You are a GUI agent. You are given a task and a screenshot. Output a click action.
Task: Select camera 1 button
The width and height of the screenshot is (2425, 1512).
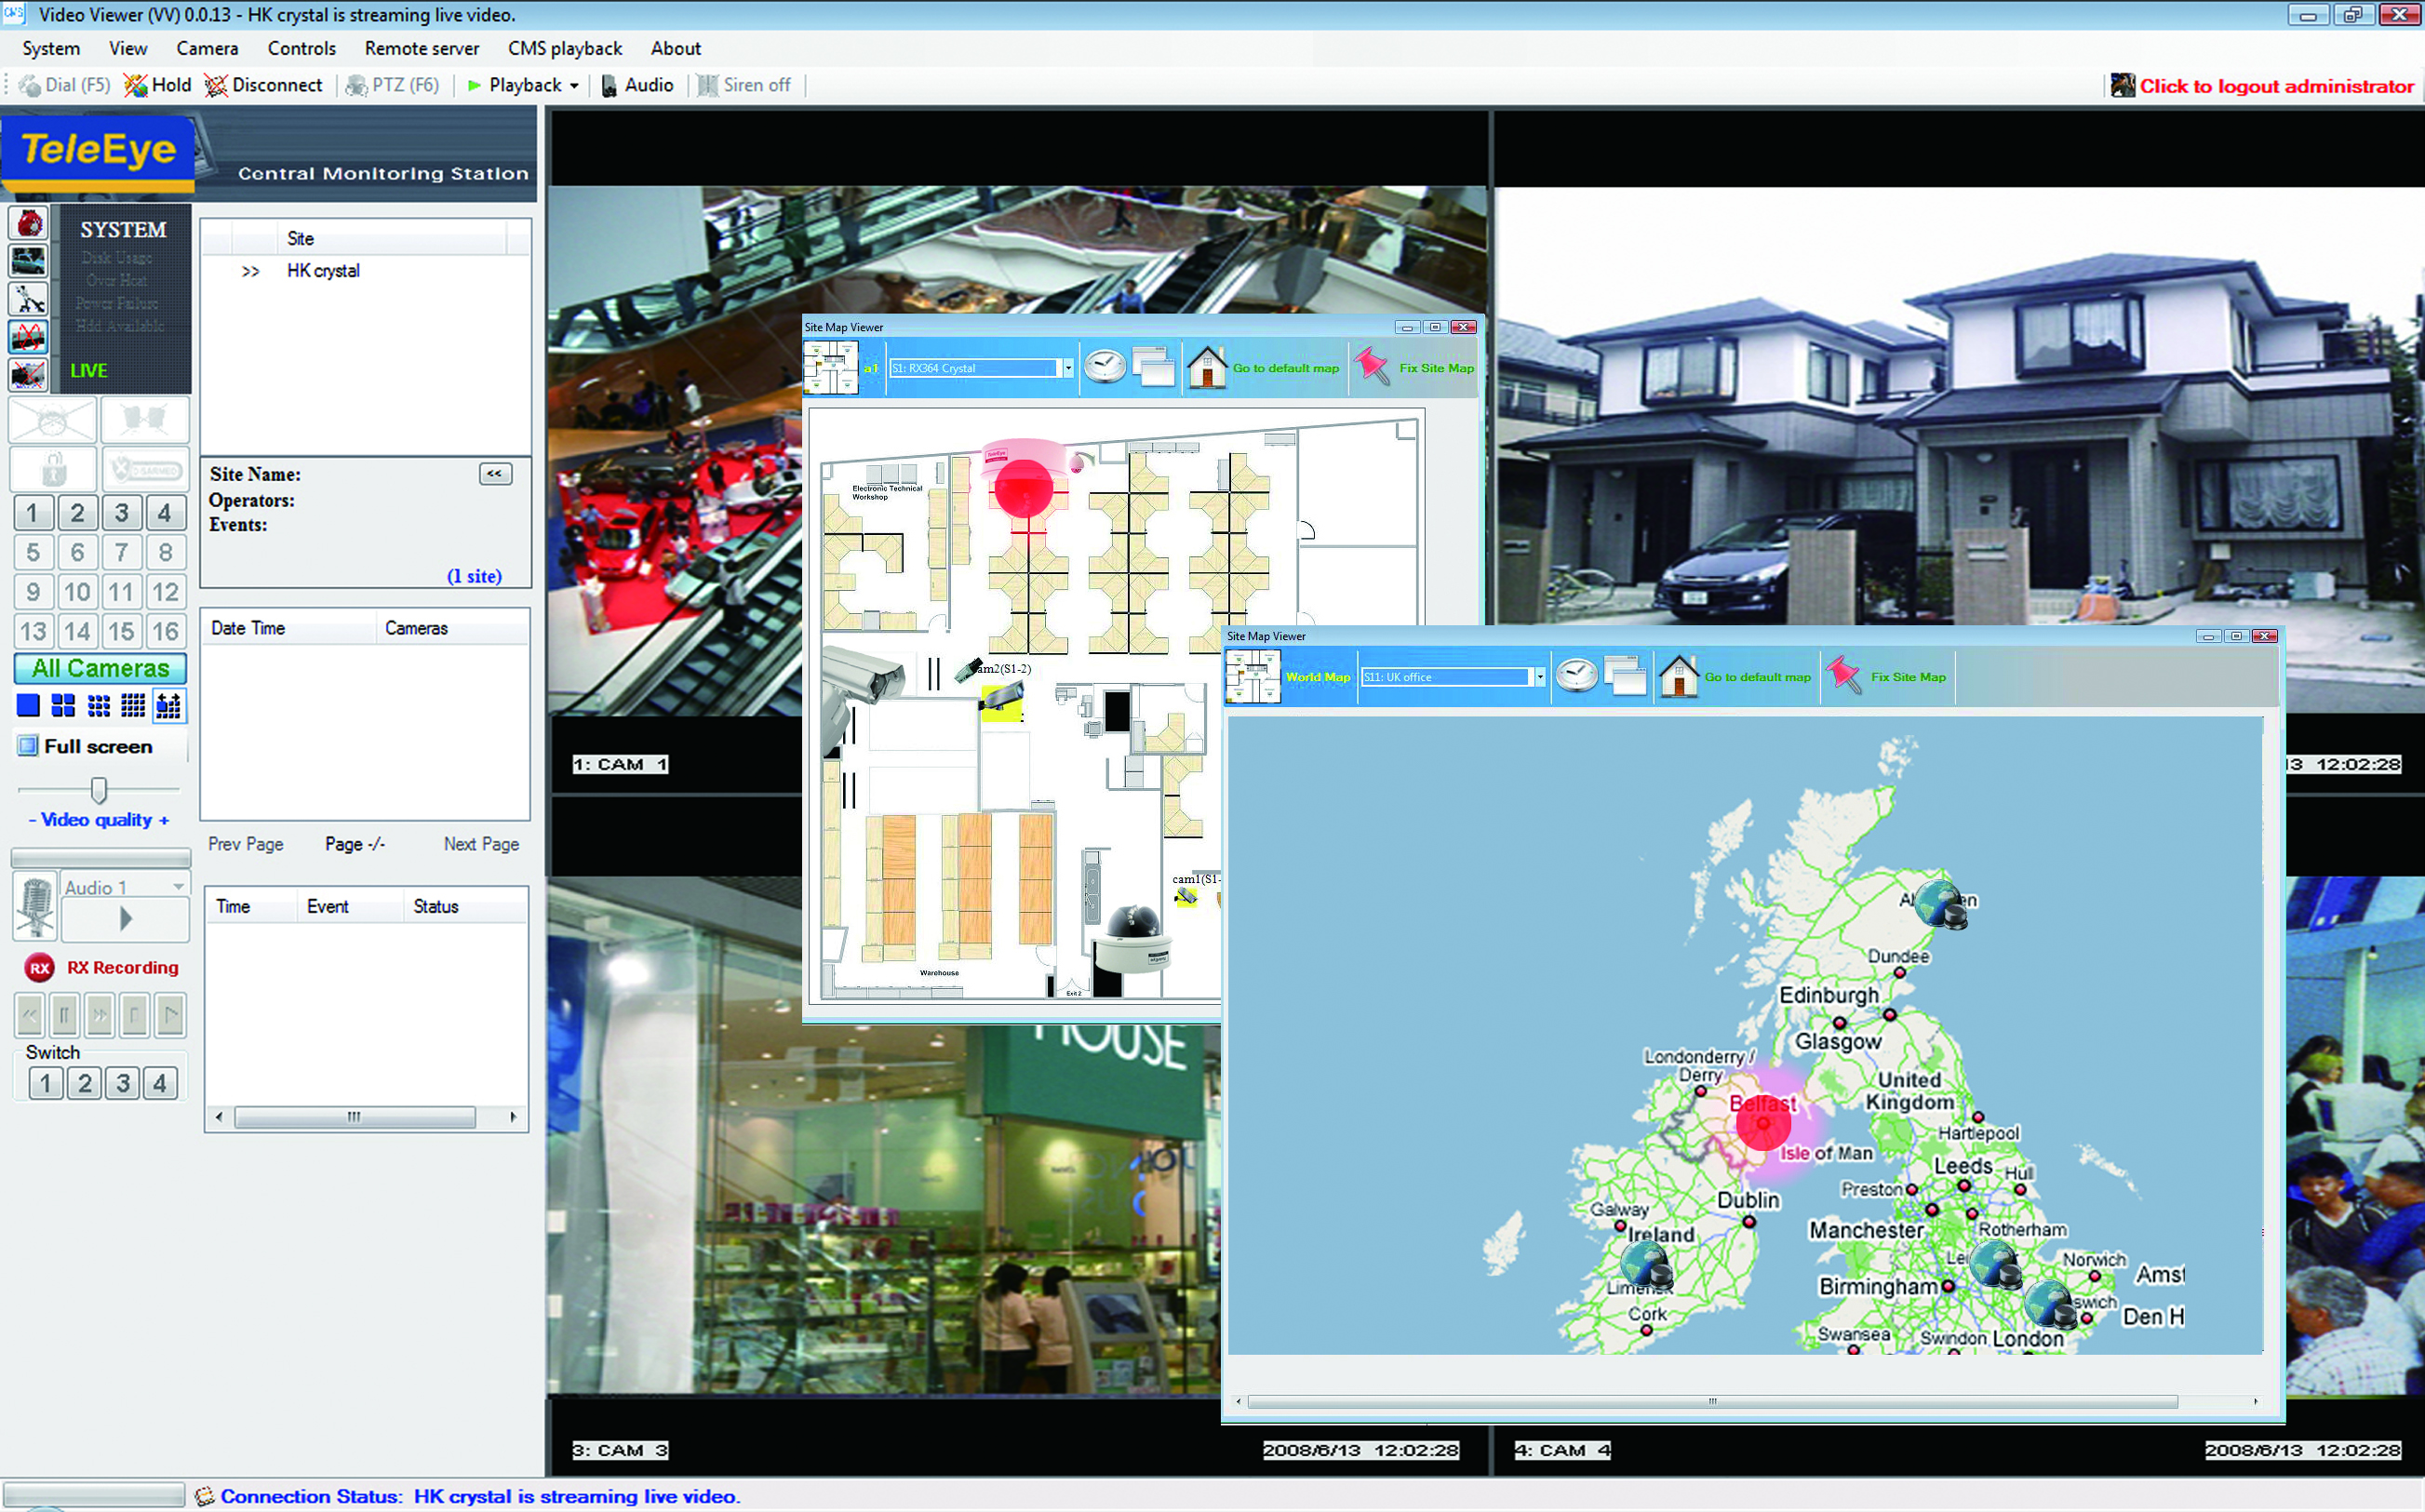pos(33,513)
